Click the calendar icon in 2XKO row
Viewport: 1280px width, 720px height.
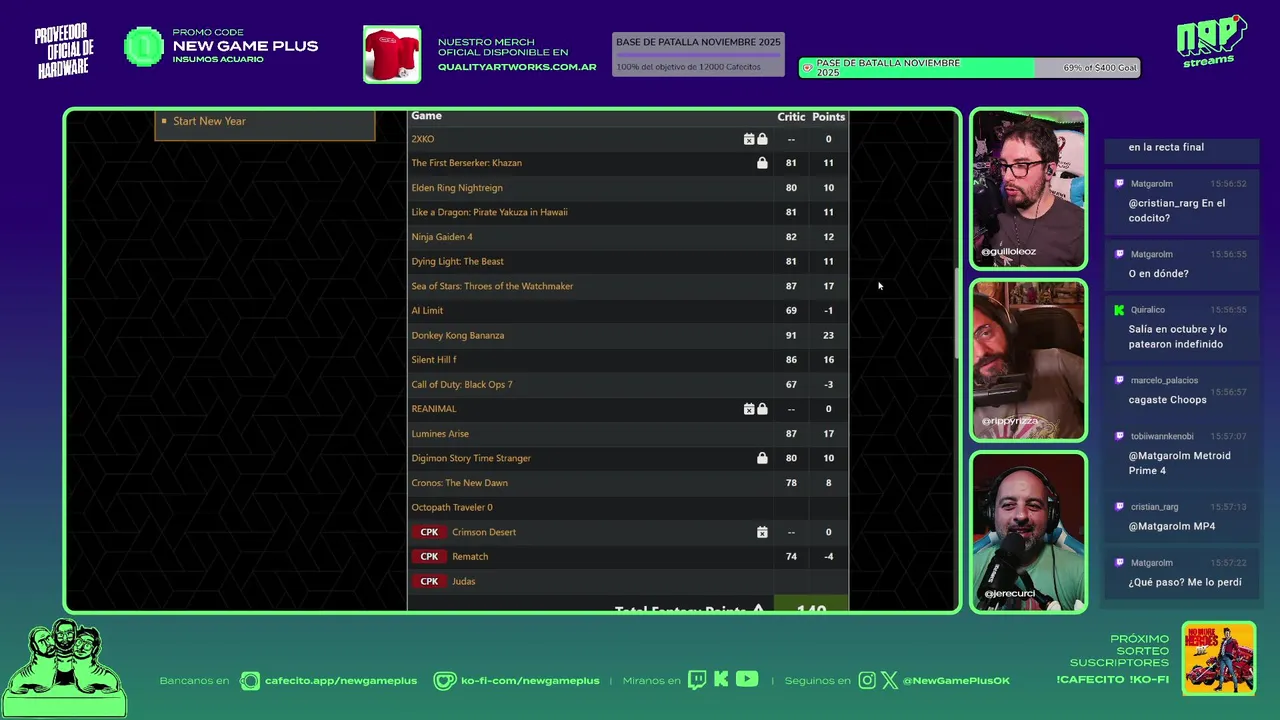pos(749,139)
